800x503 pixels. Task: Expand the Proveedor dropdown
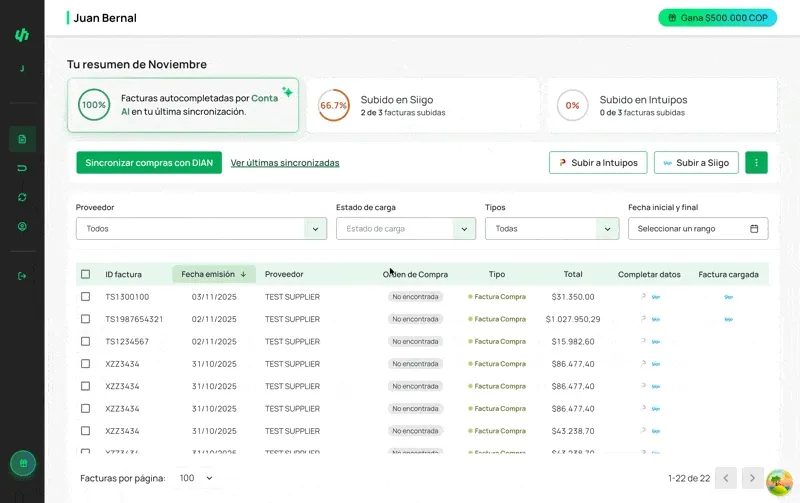[x=316, y=229]
